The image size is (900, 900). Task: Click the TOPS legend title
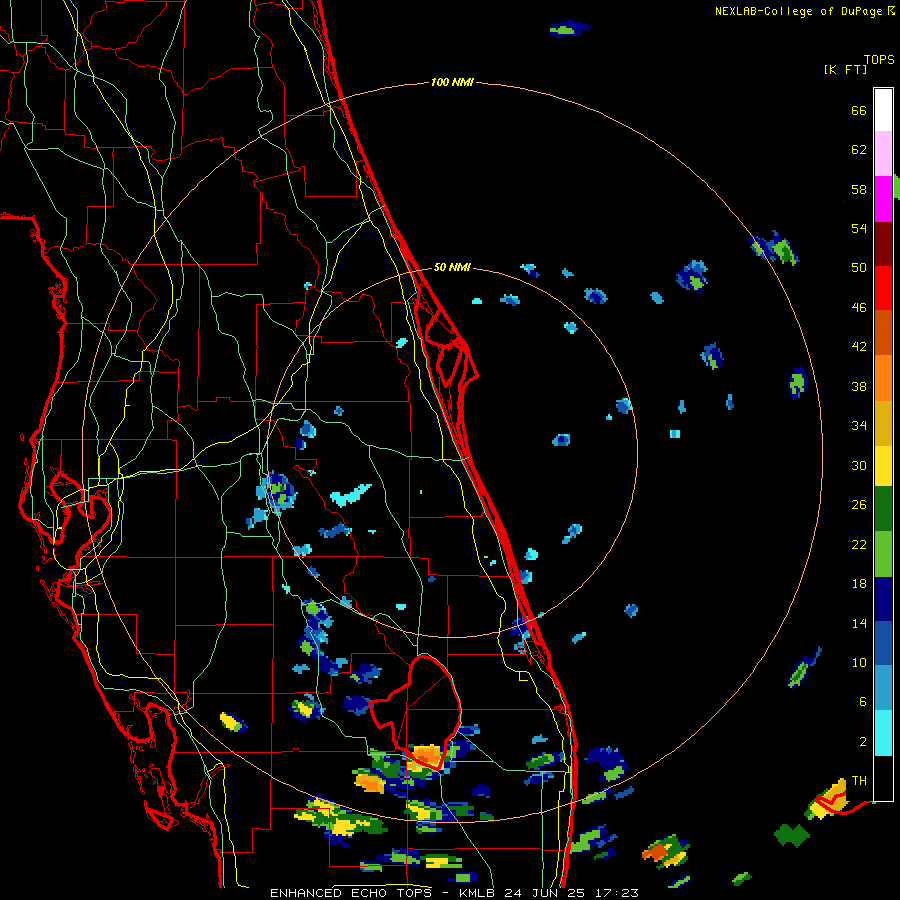[879, 59]
